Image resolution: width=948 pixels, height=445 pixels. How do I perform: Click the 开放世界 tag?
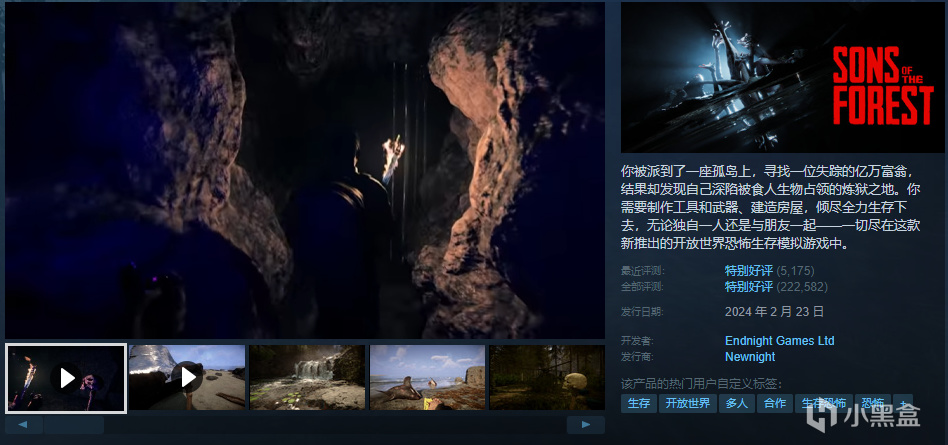pyautogui.click(x=688, y=403)
